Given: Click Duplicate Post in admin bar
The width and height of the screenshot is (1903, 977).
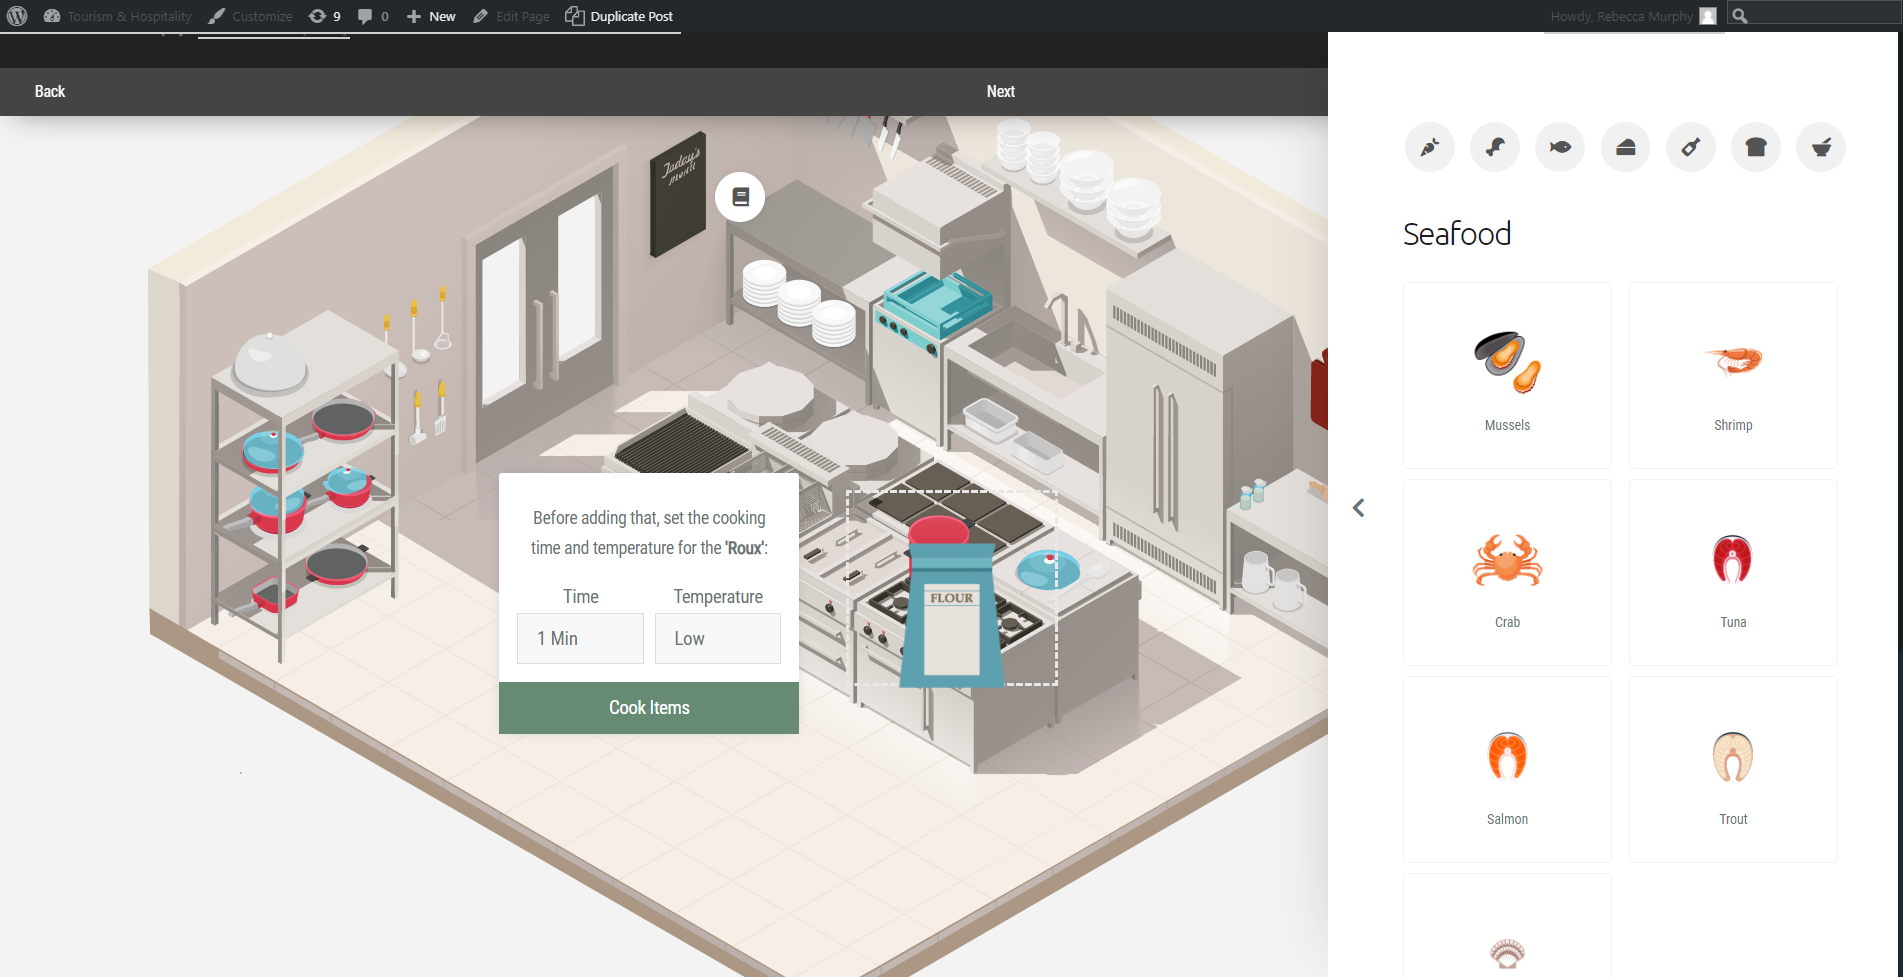Looking at the screenshot, I should tap(620, 16).
